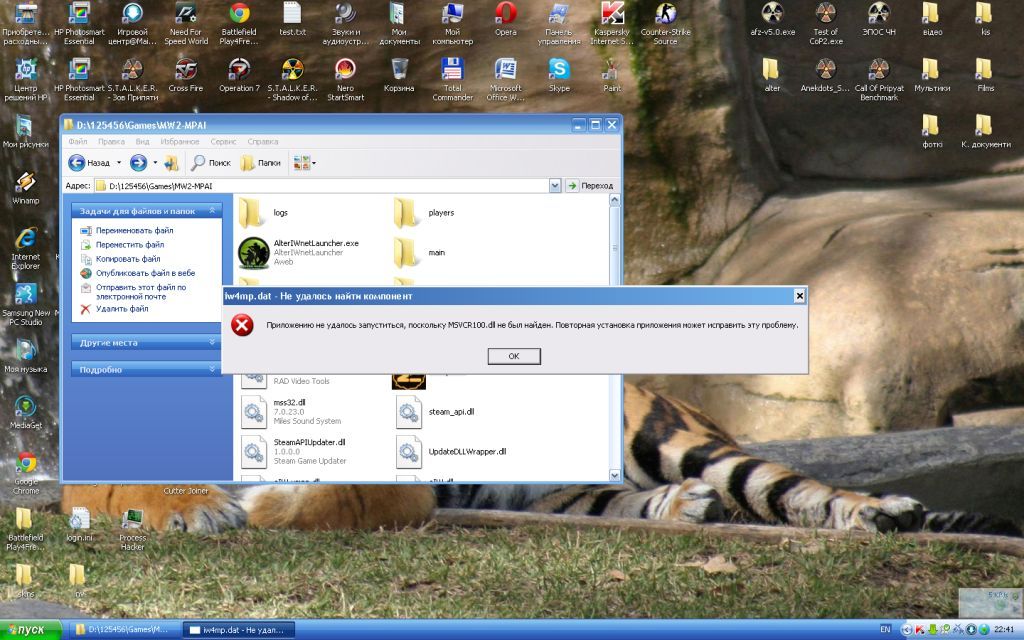
Task: Click OK in the MSVCR100.dll error dialog
Action: (x=514, y=356)
